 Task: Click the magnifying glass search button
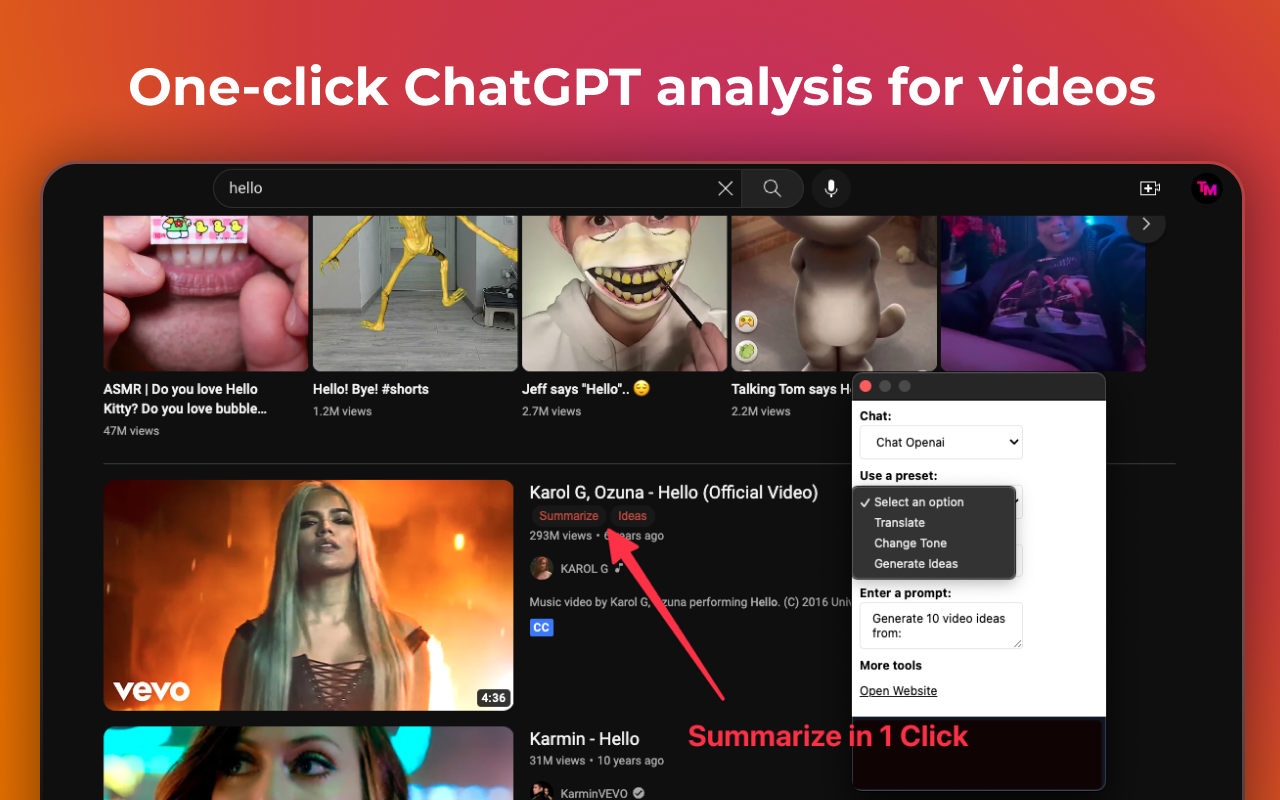(x=772, y=188)
